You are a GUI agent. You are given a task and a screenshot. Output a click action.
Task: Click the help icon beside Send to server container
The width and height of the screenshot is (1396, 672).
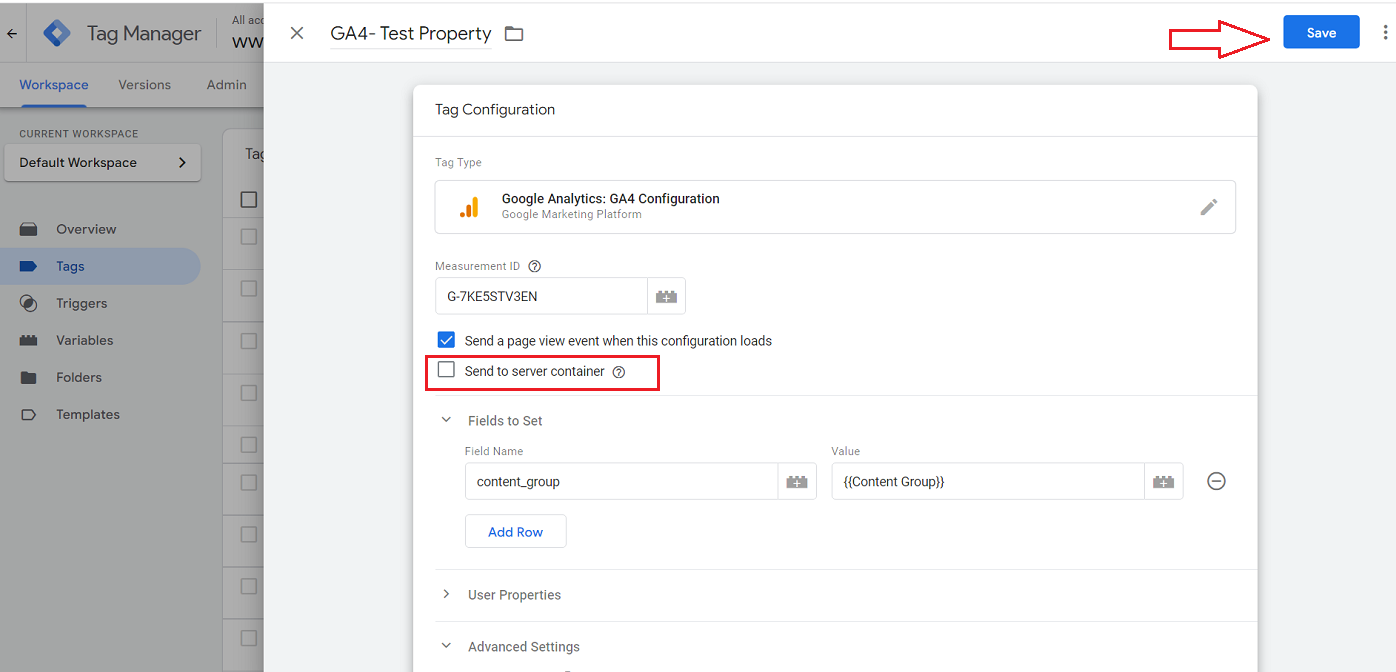pyautogui.click(x=619, y=372)
